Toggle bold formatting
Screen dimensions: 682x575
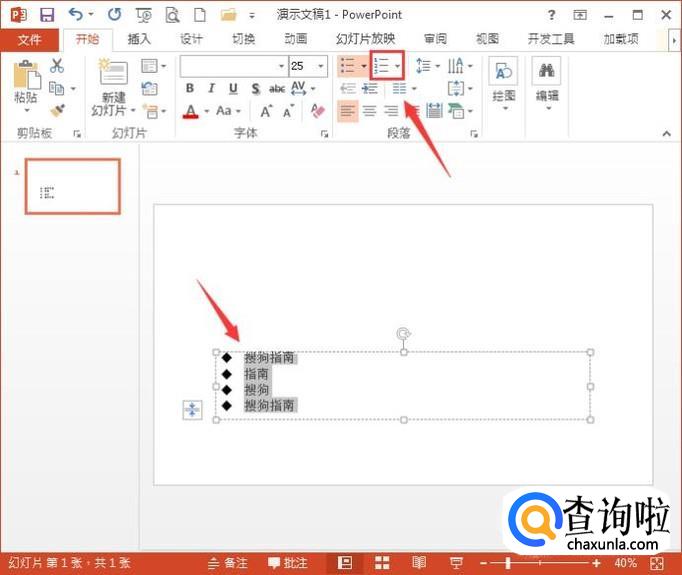tap(190, 89)
